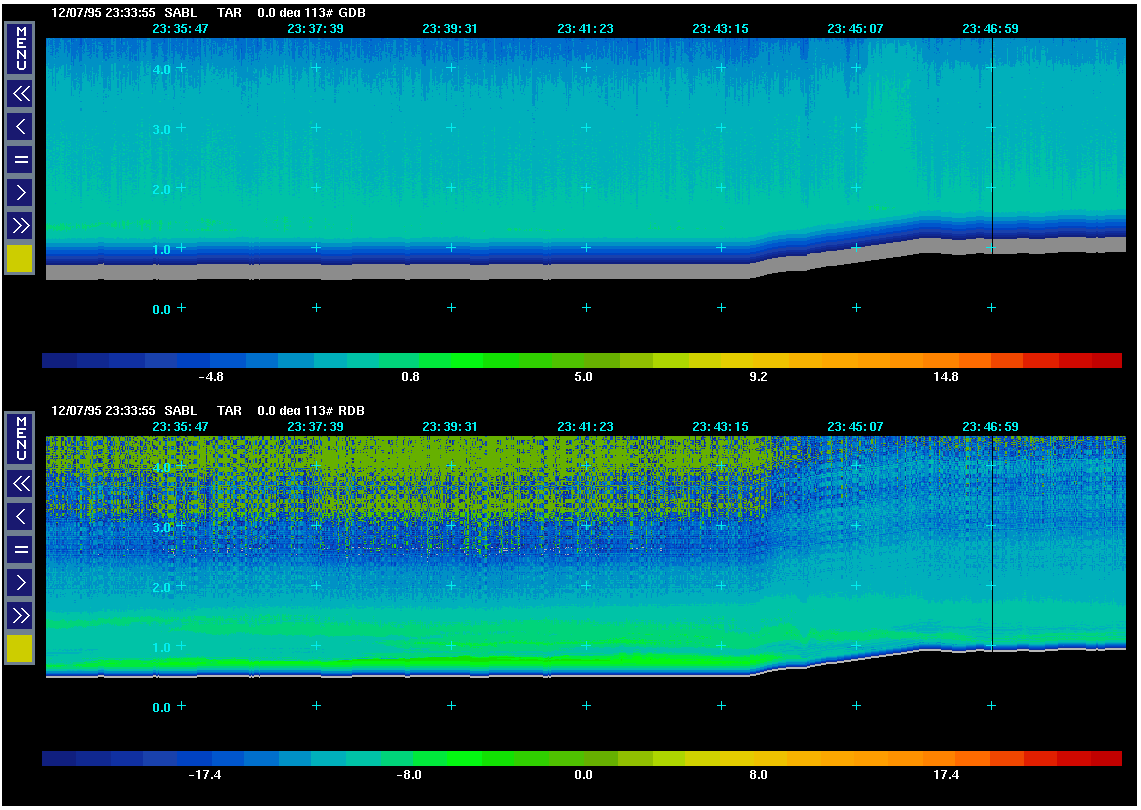Click the equals-sign button in the upper panel
Screen dimensions: 1141x810
20,159
